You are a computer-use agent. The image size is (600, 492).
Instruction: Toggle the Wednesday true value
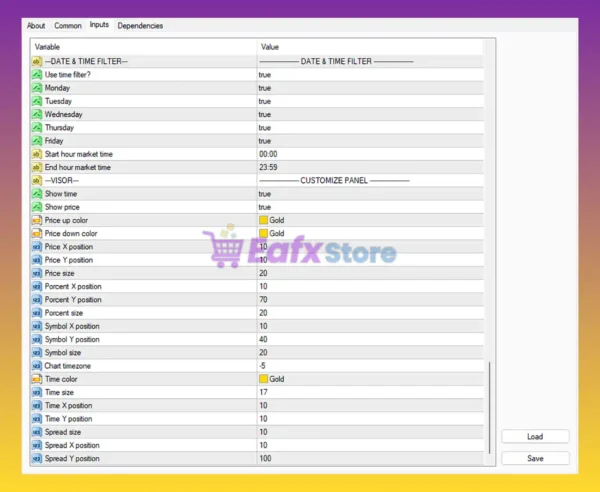[264, 114]
